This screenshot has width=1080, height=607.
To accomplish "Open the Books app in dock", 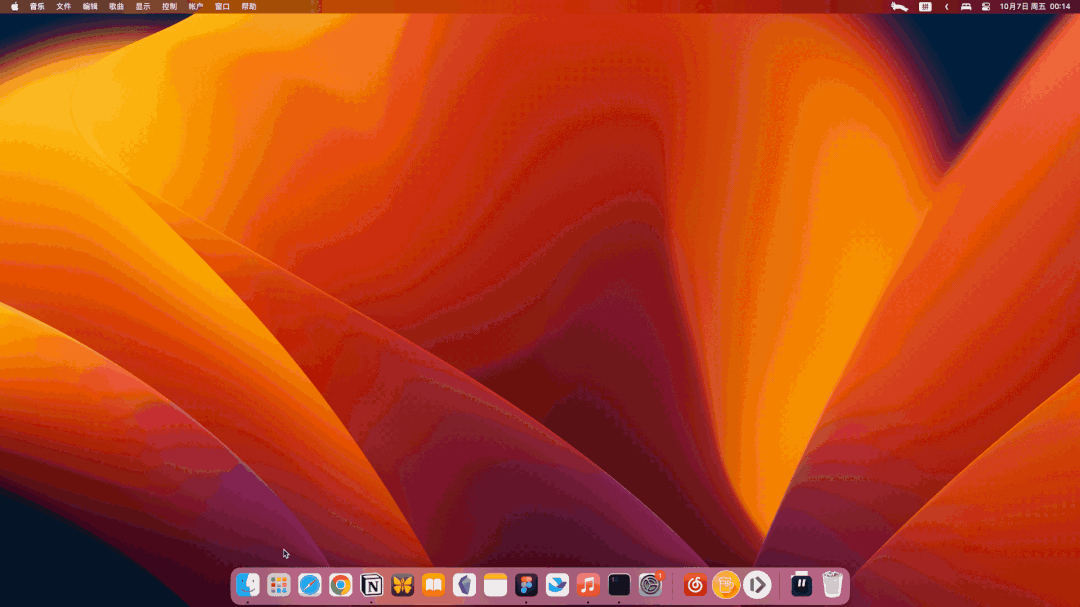I will (433, 585).
